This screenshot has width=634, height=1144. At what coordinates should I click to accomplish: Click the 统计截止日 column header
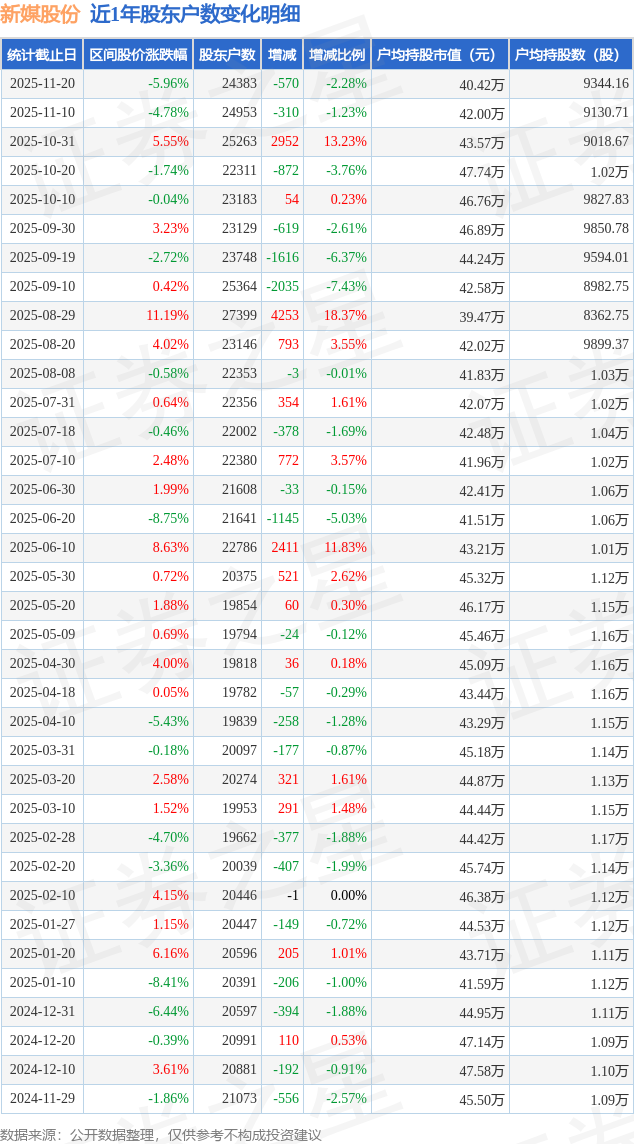(x=42, y=55)
